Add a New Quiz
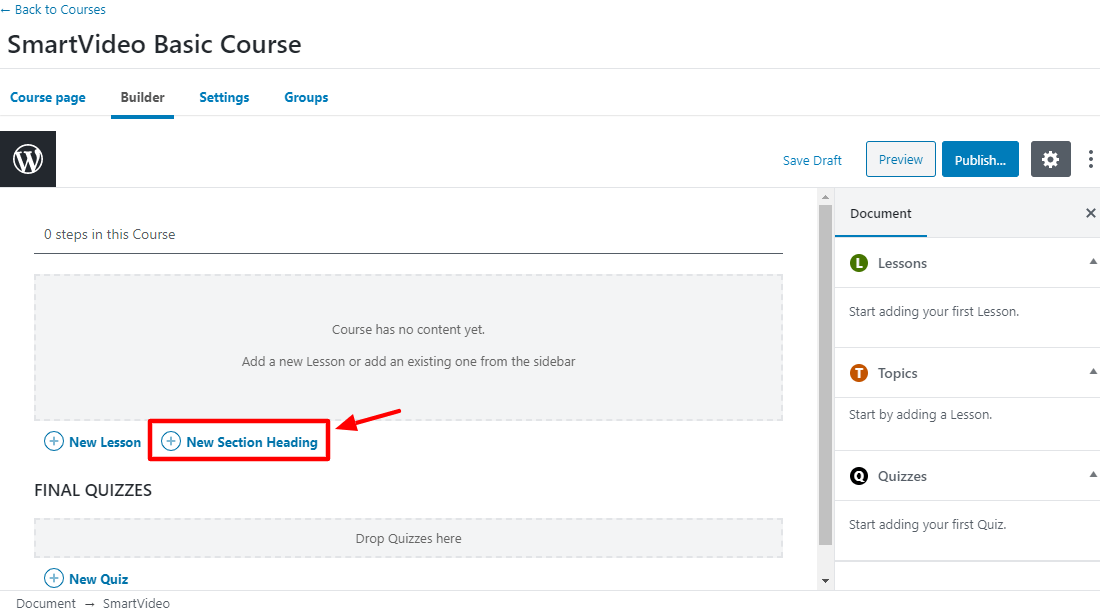 tap(87, 579)
